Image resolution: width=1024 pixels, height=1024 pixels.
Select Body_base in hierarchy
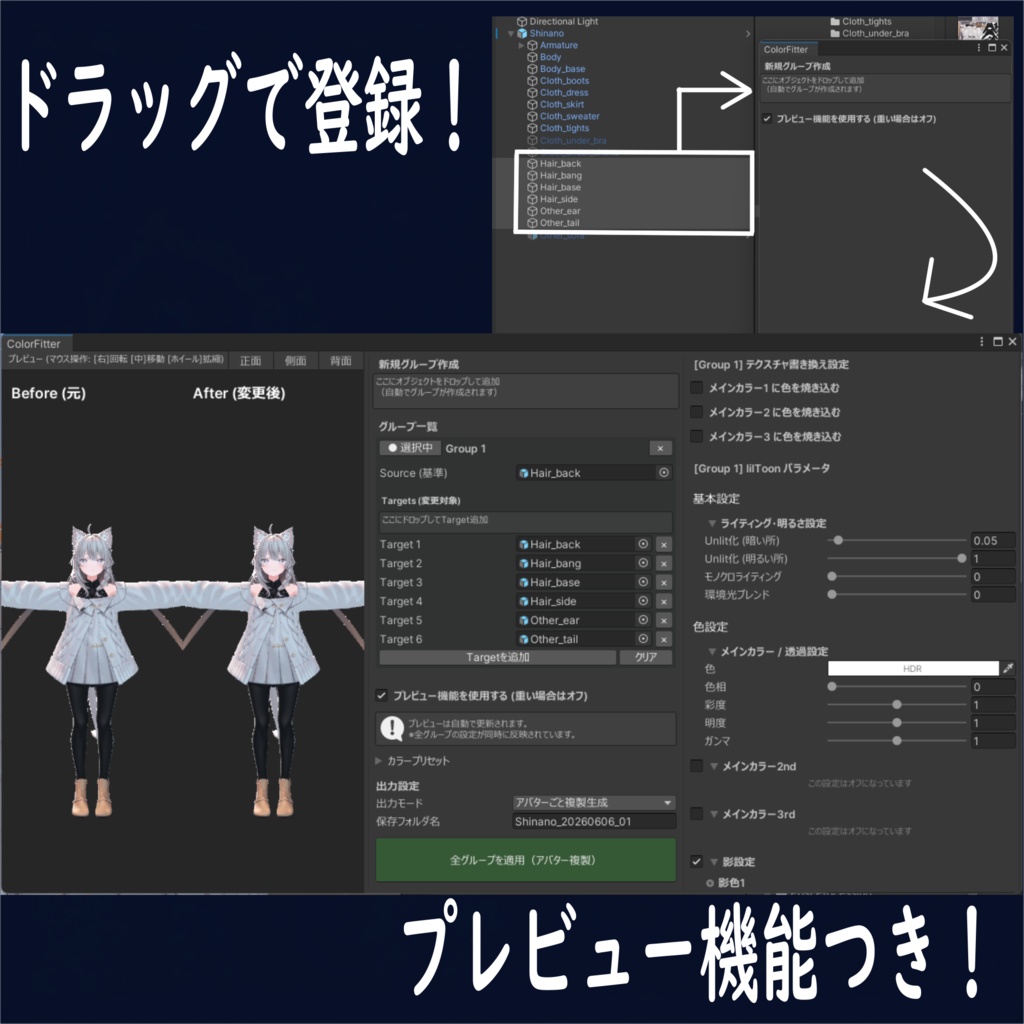[x=562, y=69]
